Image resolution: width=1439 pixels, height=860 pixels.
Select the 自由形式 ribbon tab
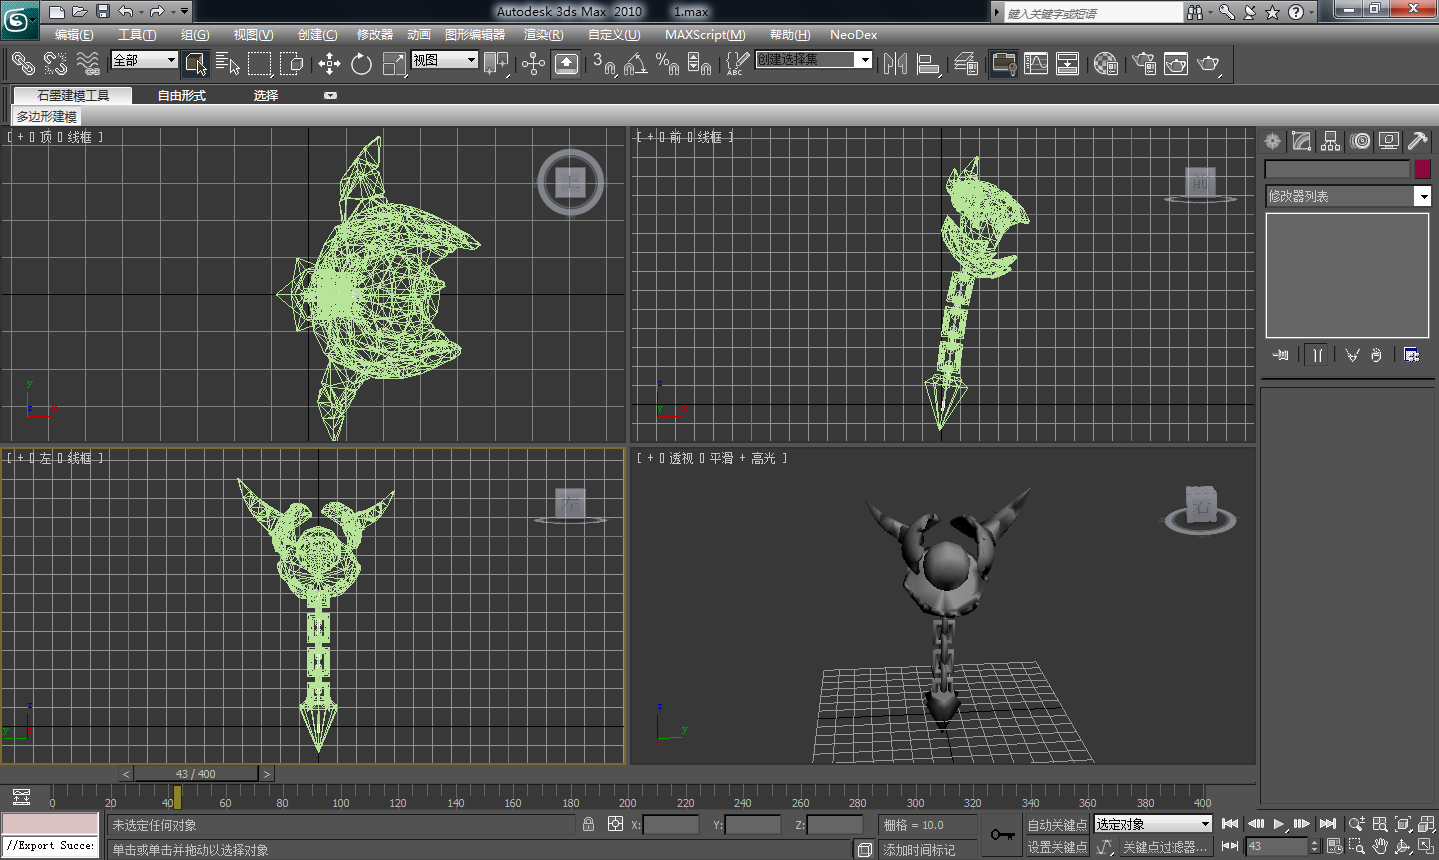(x=182, y=96)
